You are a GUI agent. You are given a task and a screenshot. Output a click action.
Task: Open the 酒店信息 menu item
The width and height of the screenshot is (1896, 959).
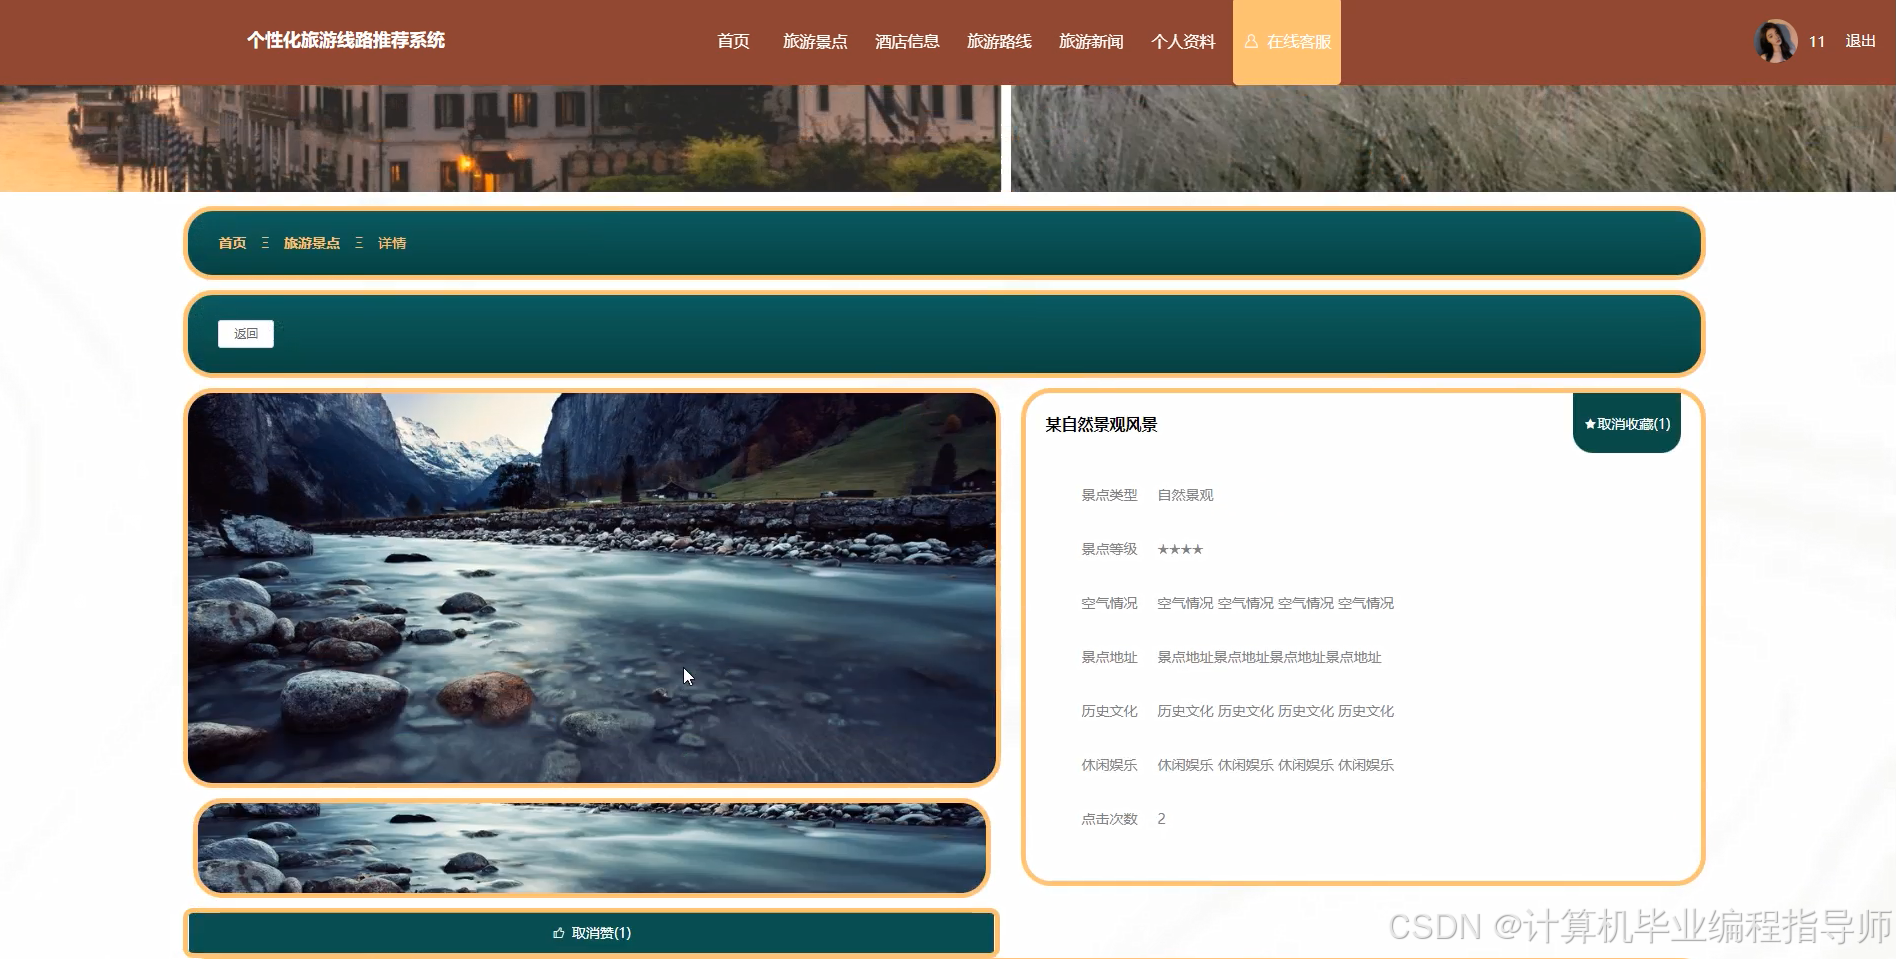(x=907, y=41)
